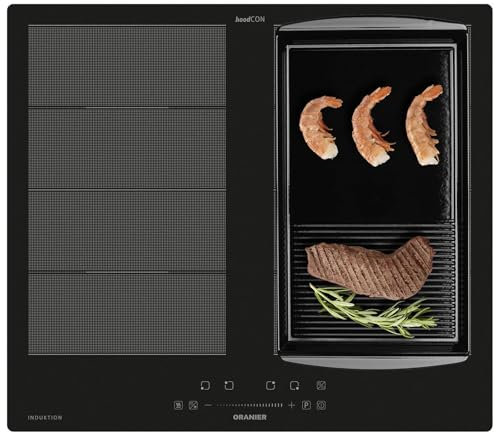Click the bottom left cooking zone
The image size is (496, 432).
[x=127, y=314]
